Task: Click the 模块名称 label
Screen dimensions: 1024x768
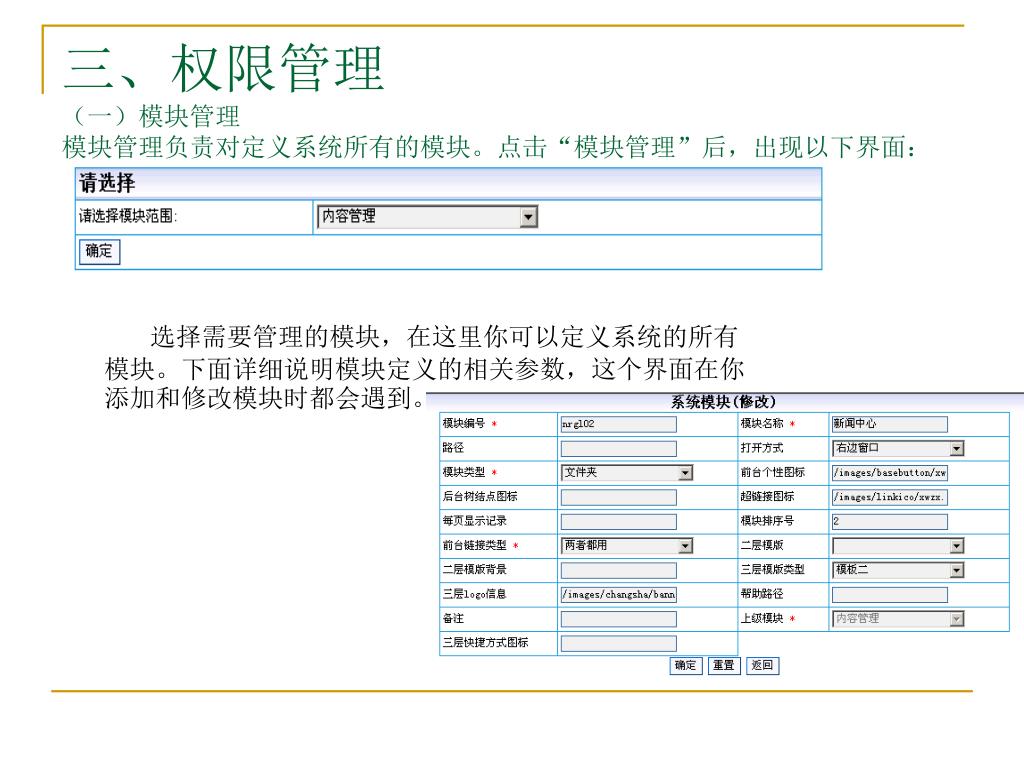Action: 761,424
